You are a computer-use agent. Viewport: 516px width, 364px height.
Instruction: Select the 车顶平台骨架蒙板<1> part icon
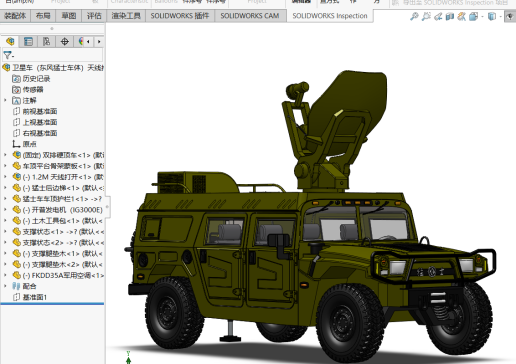pyautogui.click(x=16, y=166)
